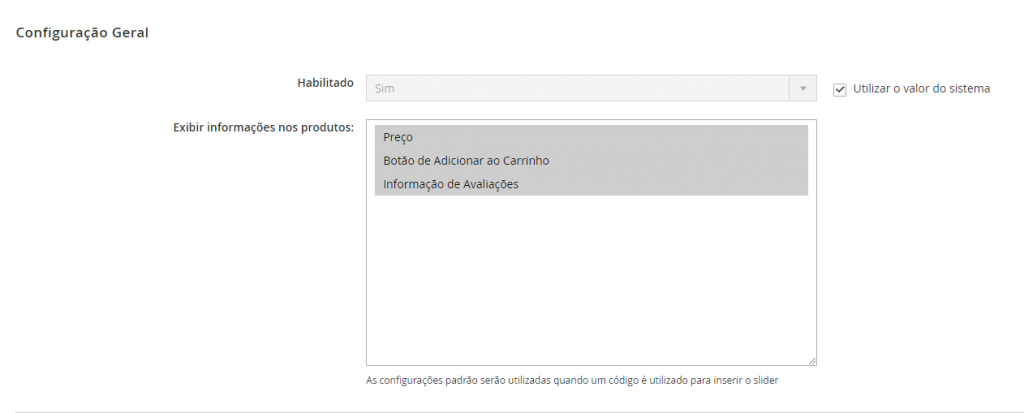Screen dimensions: 1024x413
Task: Toggle the Utilizar o valor do sistema checkbox
Action: coord(840,90)
